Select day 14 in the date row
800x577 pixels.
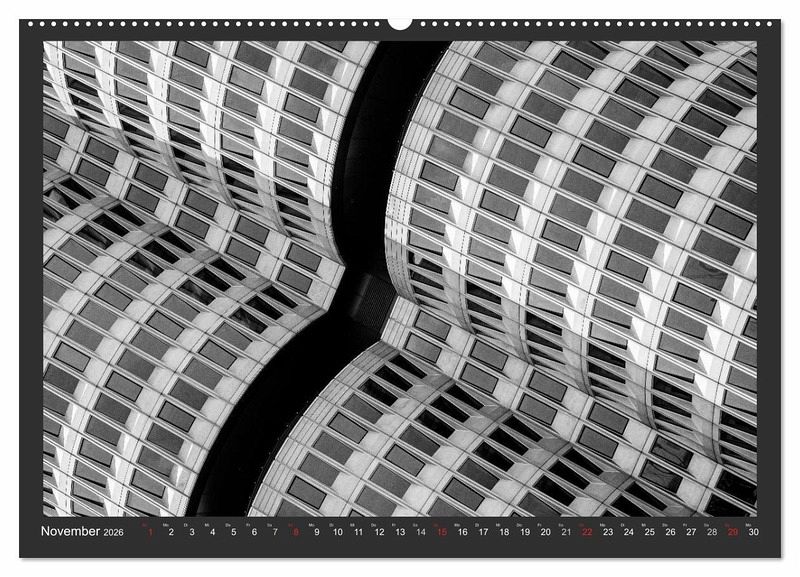(x=420, y=532)
